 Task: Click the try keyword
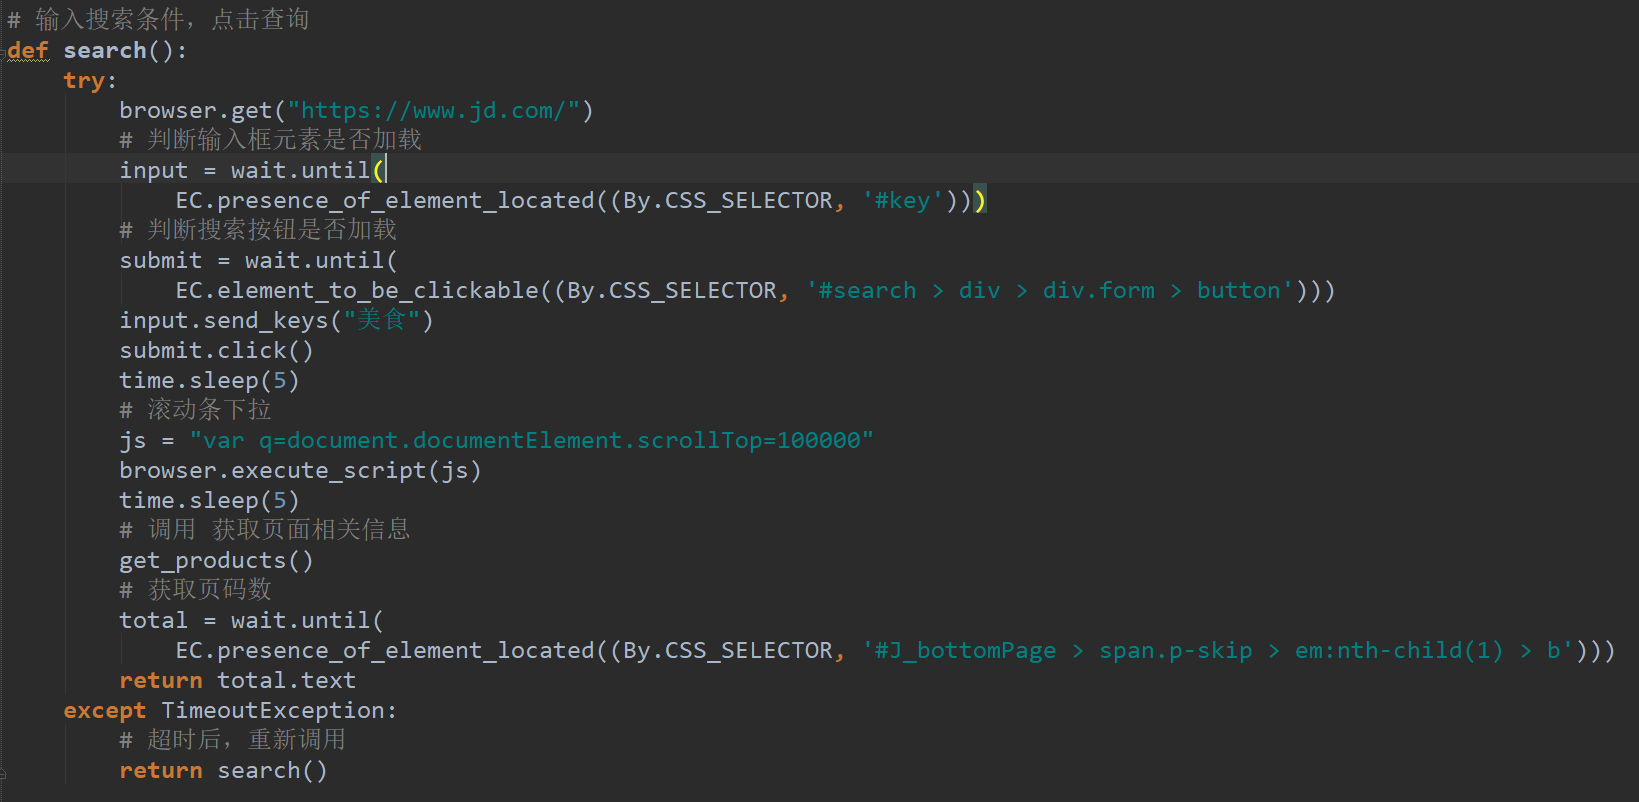(x=84, y=81)
